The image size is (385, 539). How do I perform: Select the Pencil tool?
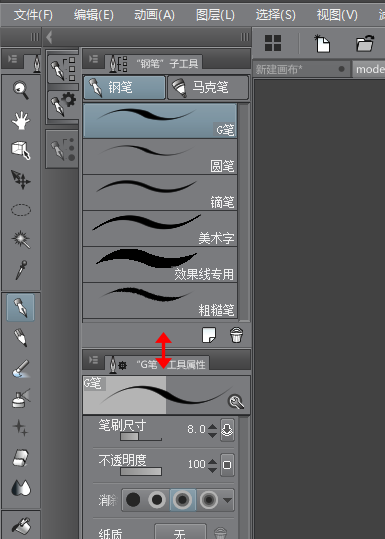21,338
